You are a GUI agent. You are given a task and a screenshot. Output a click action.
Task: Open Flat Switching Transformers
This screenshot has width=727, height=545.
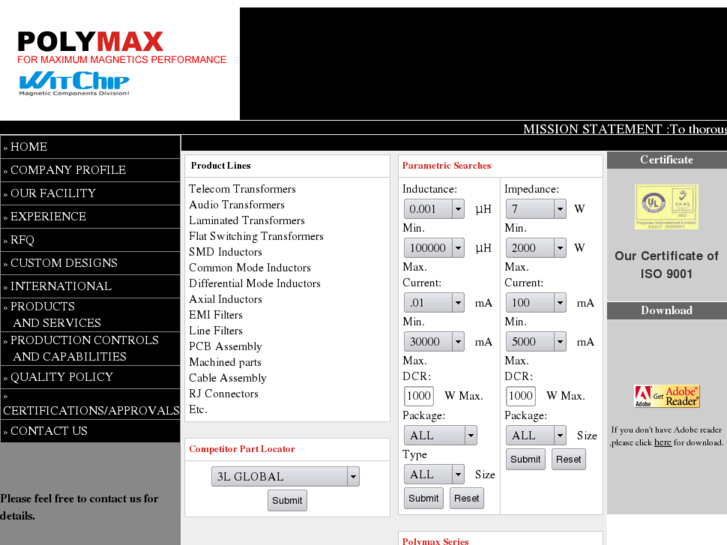coord(256,236)
